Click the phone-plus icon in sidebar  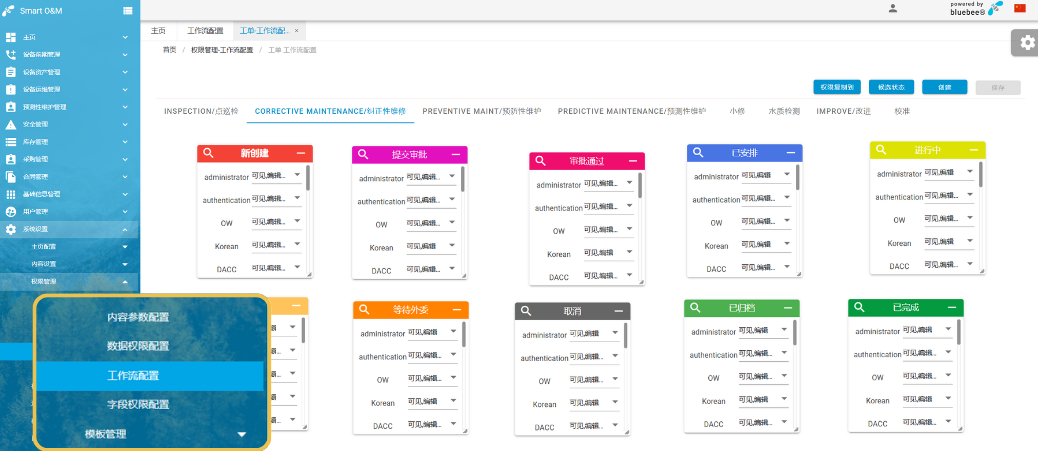[11, 54]
